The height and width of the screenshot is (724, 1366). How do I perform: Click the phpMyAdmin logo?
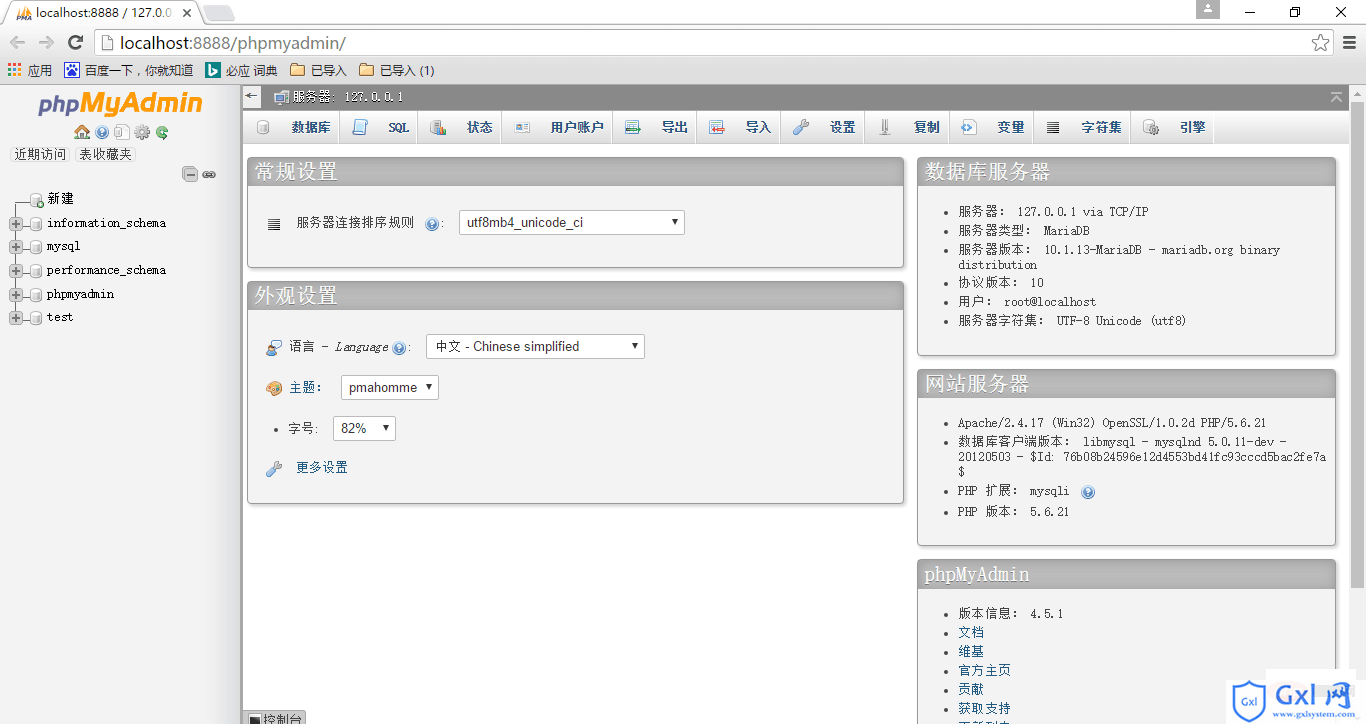[120, 104]
